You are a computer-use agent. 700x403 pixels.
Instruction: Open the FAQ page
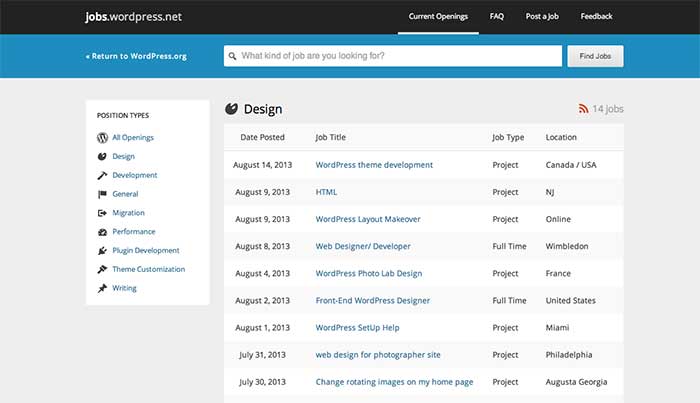pos(496,17)
